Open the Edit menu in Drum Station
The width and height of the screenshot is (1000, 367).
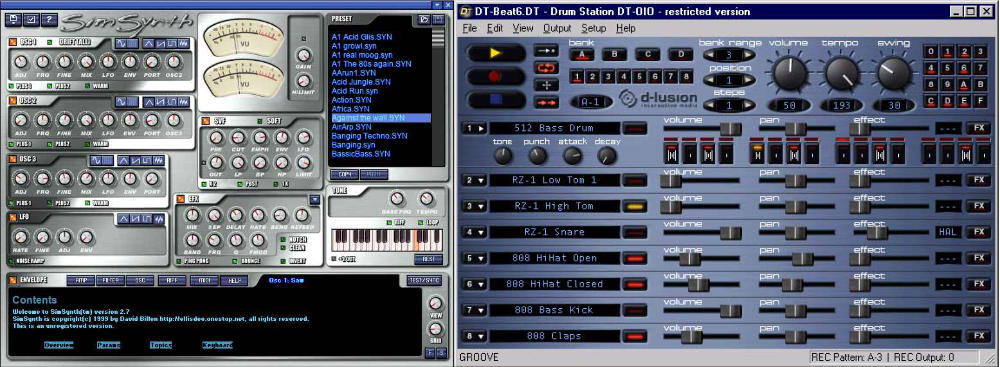pyautogui.click(x=495, y=28)
